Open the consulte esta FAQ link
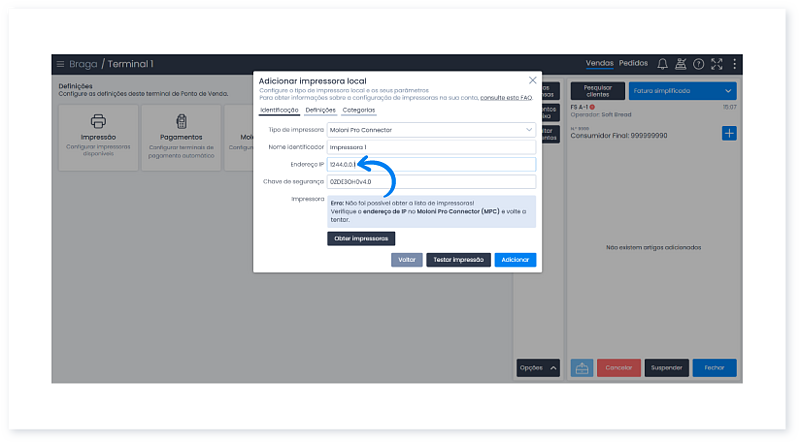The height and width of the screenshot is (444, 800). point(506,98)
